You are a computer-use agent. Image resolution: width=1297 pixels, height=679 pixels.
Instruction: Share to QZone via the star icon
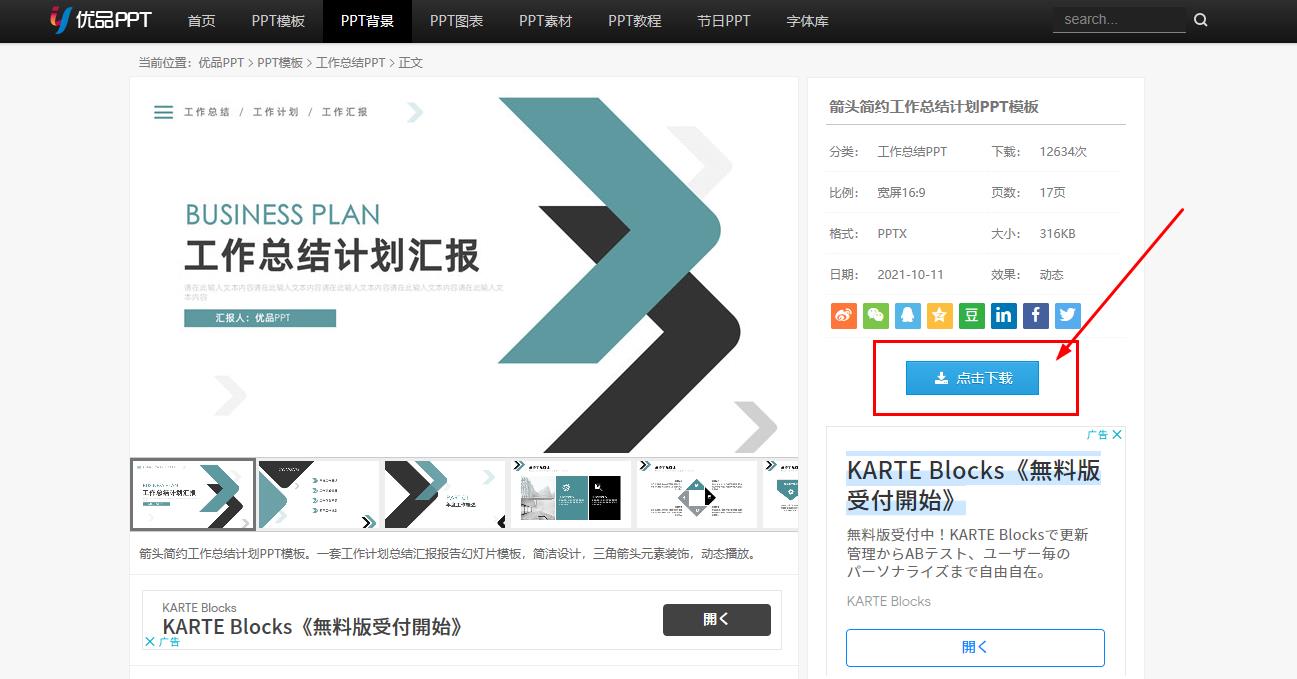tap(939, 315)
